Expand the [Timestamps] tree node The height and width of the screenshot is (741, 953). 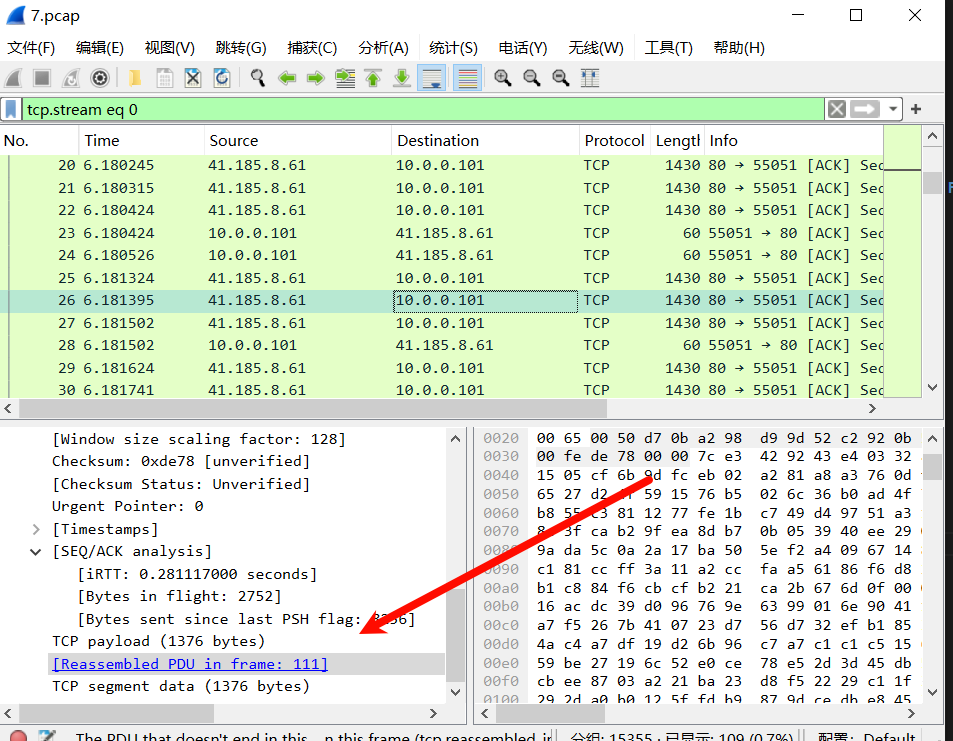[37, 529]
